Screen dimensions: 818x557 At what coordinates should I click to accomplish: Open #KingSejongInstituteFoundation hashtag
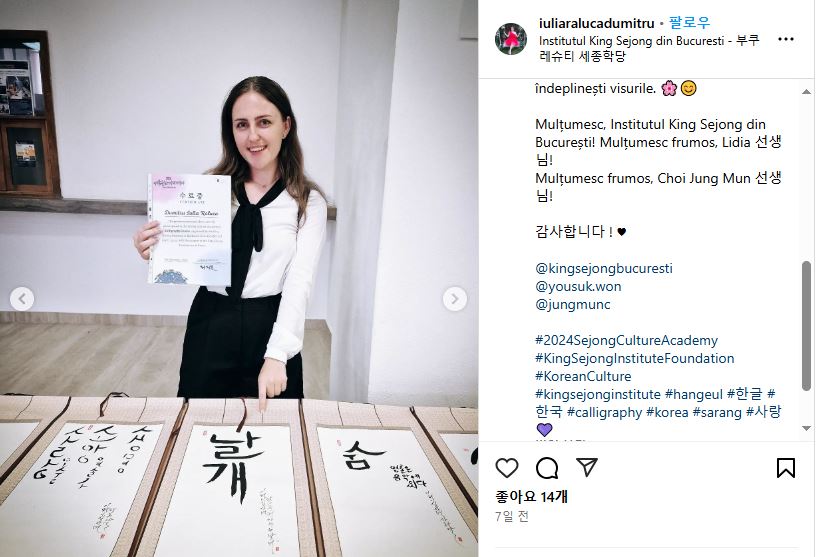tap(635, 358)
